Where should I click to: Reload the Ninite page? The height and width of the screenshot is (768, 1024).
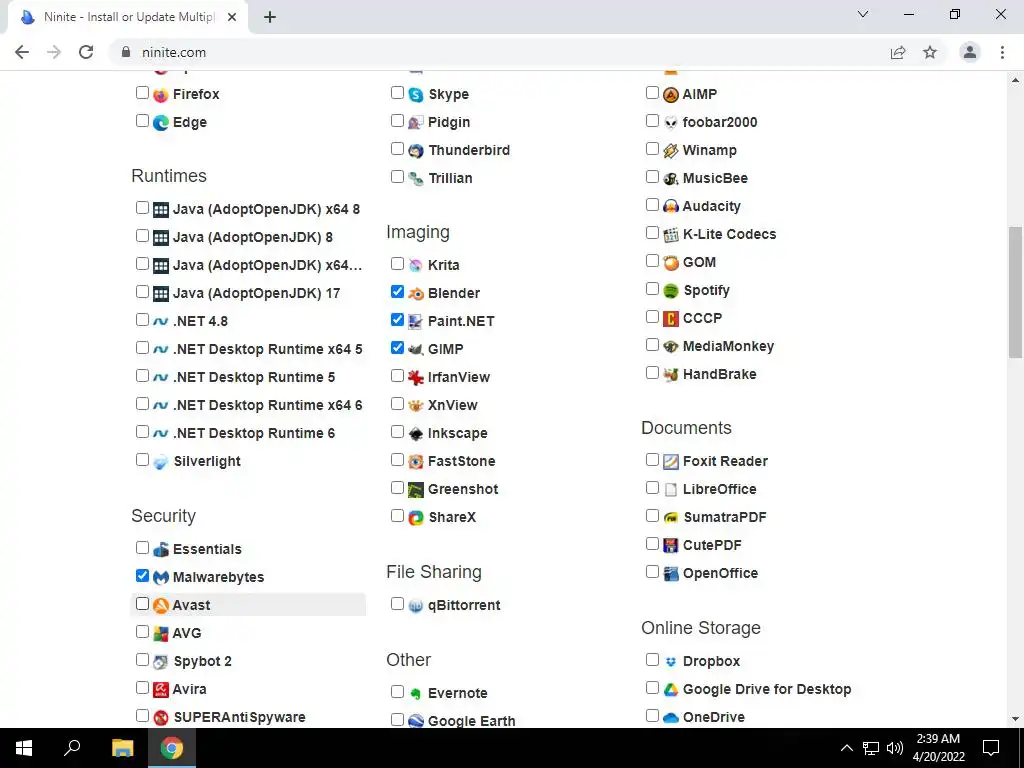[86, 52]
